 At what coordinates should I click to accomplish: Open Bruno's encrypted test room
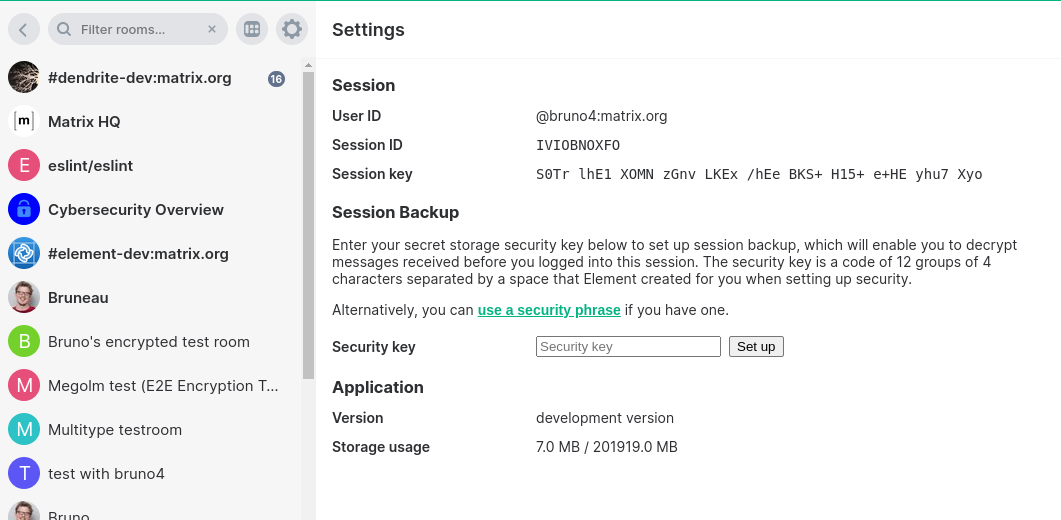tap(148, 342)
